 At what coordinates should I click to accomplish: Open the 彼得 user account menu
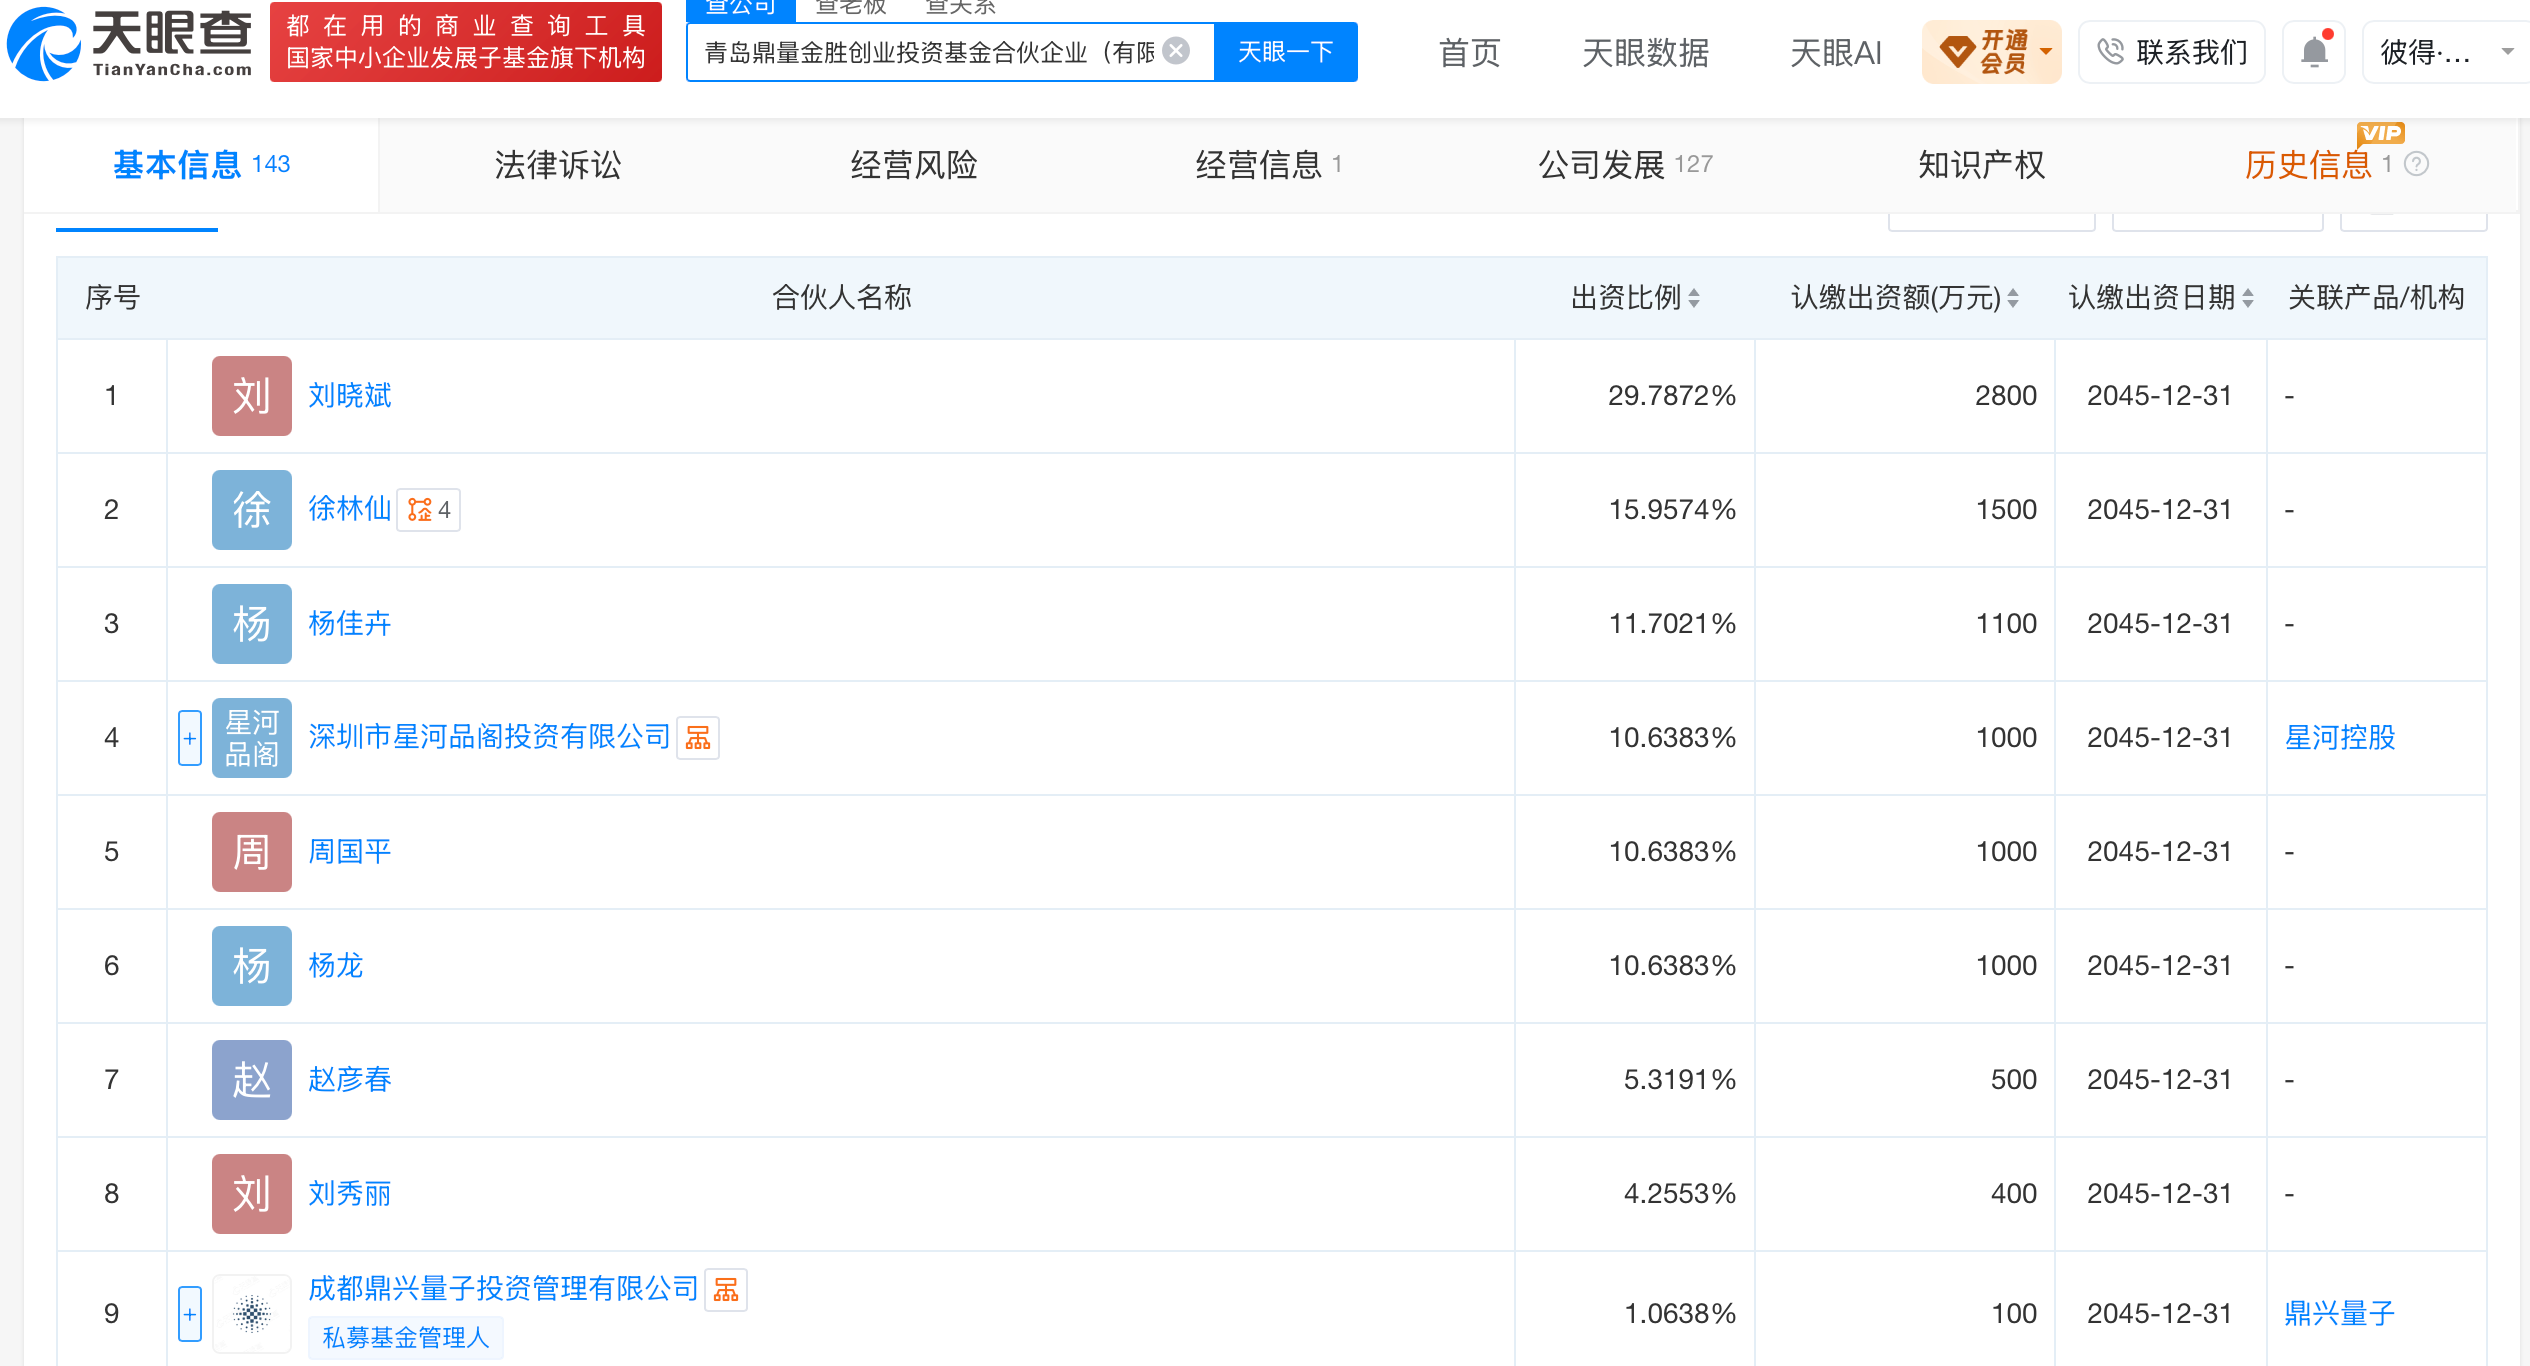pyautogui.click(x=2447, y=51)
